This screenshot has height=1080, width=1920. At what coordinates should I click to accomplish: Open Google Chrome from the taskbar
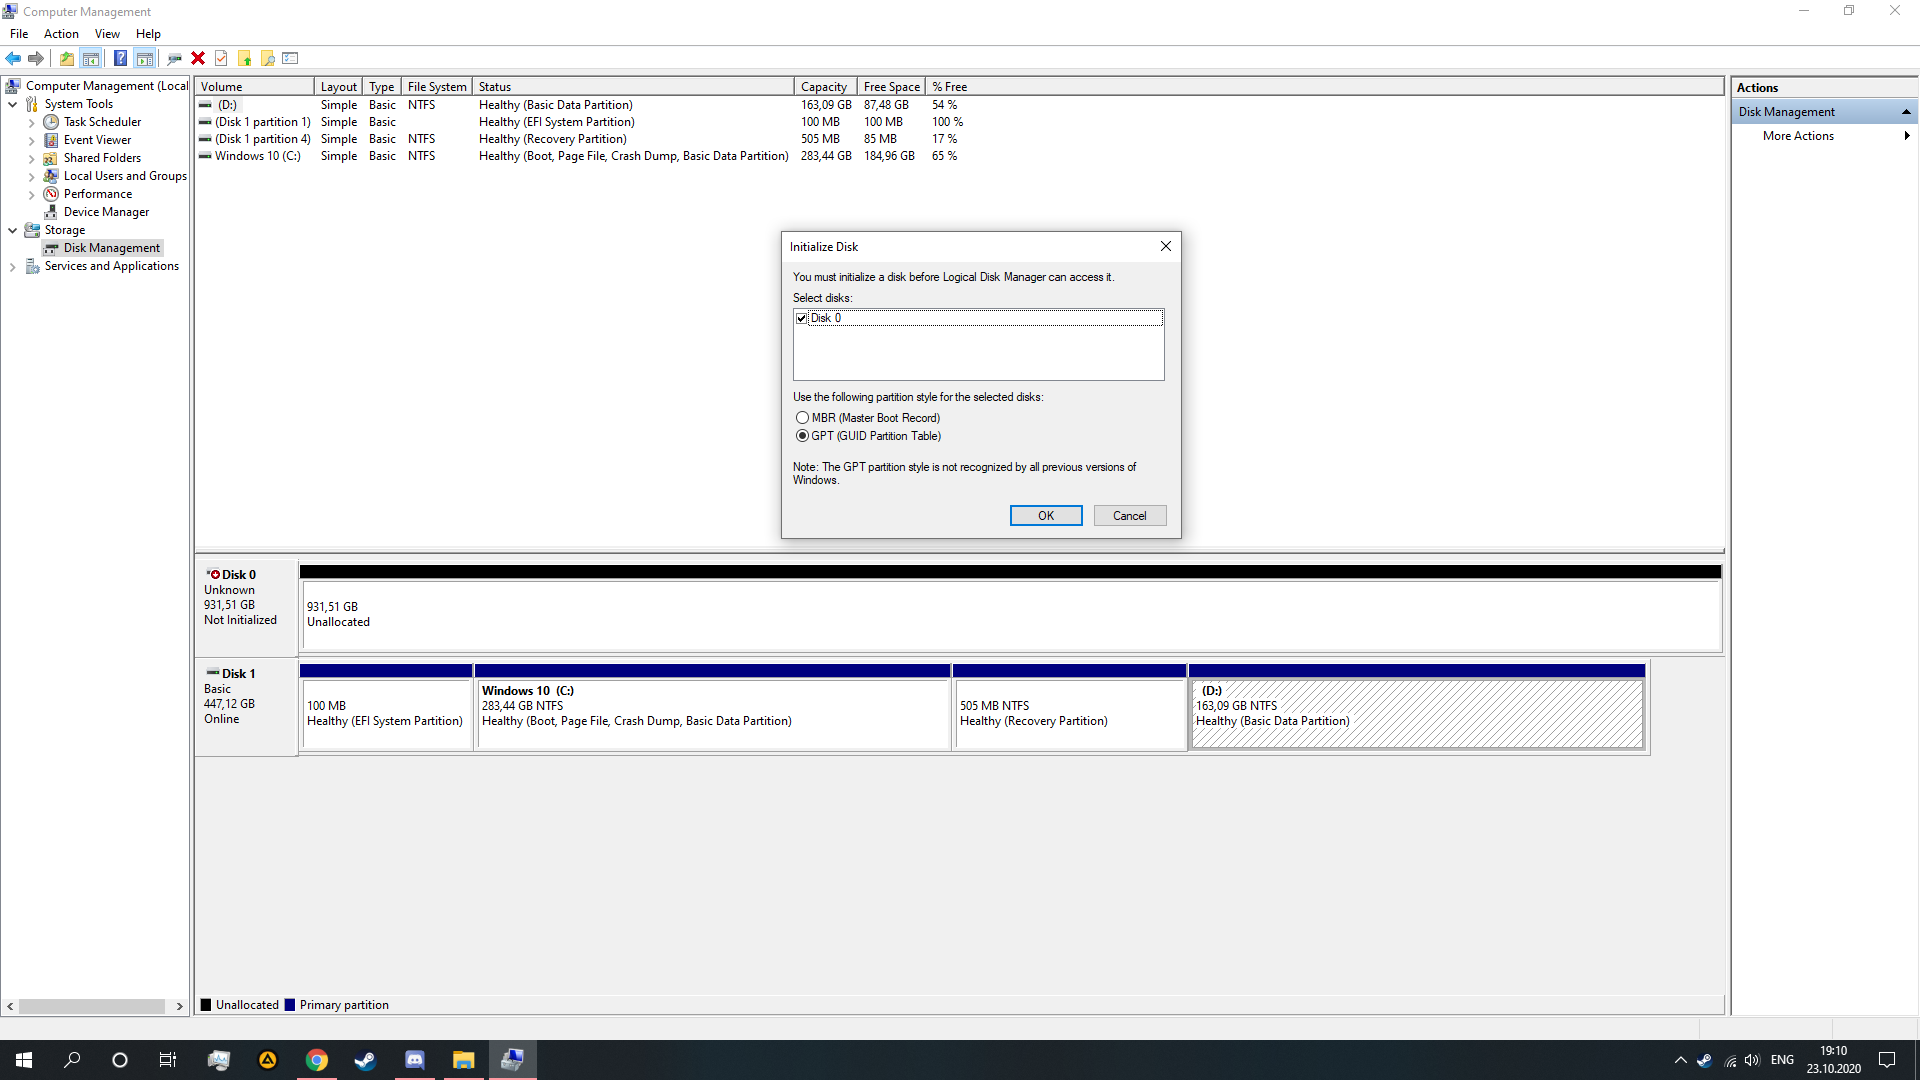tap(316, 1060)
